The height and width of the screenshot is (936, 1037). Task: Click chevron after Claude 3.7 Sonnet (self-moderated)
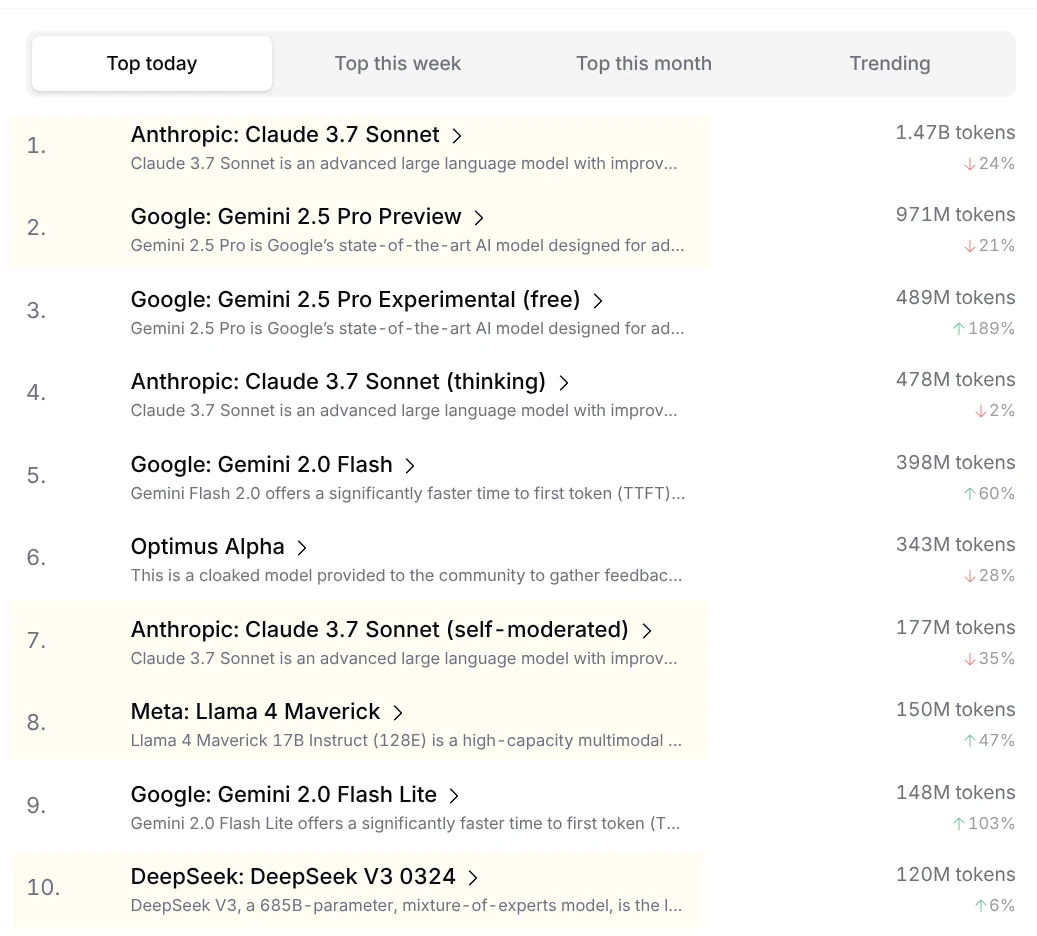[x=647, y=630]
